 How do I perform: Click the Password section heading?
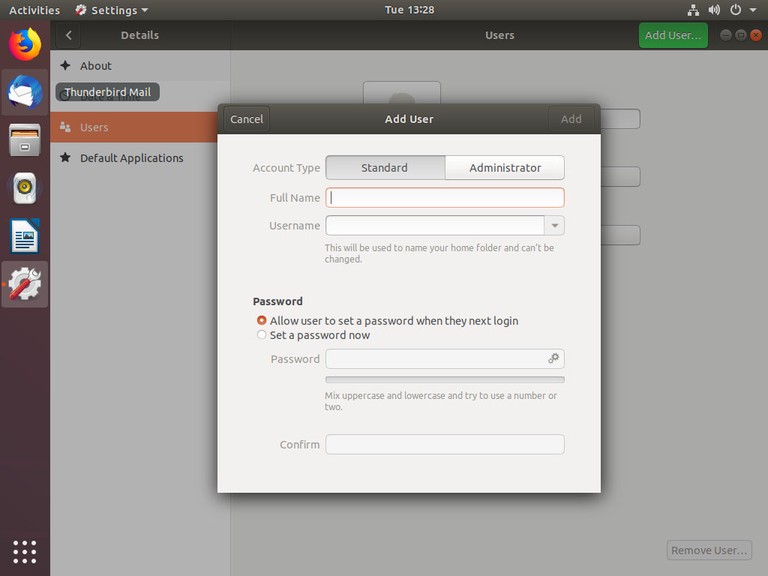tap(278, 301)
